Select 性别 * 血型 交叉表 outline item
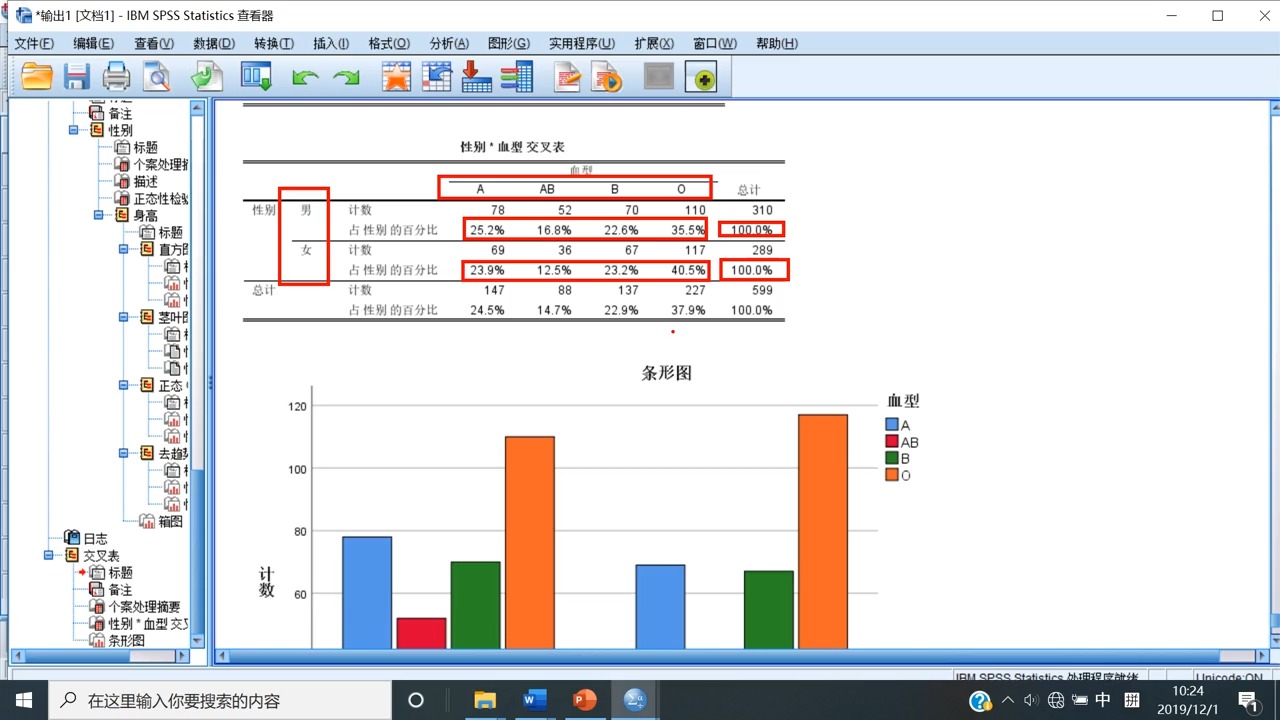The height and width of the screenshot is (720, 1280). pos(148,623)
